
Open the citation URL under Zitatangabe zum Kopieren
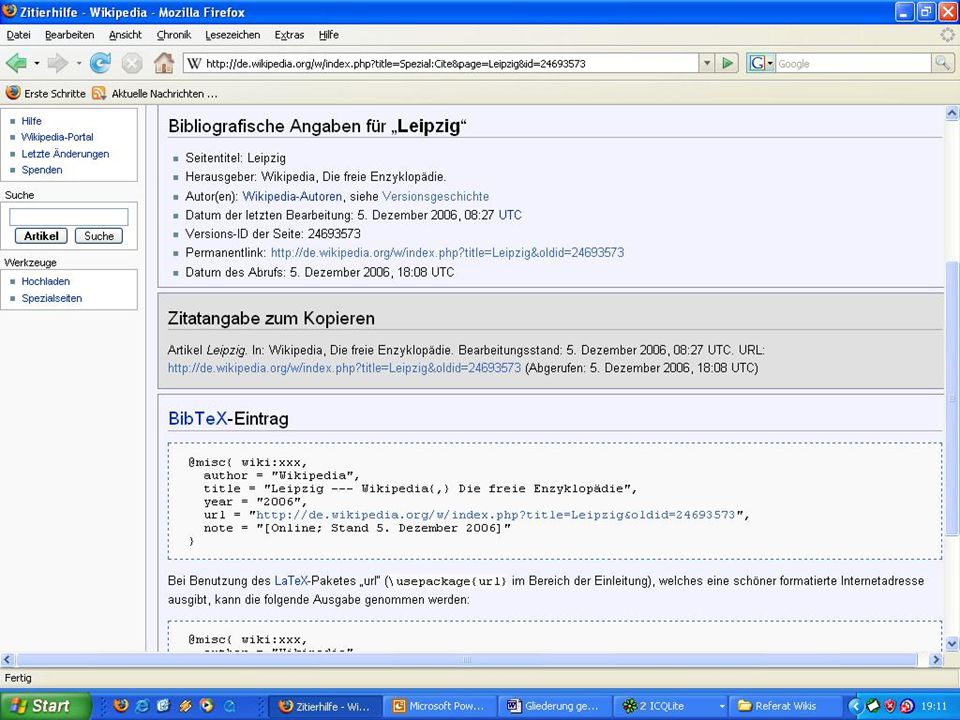click(345, 368)
